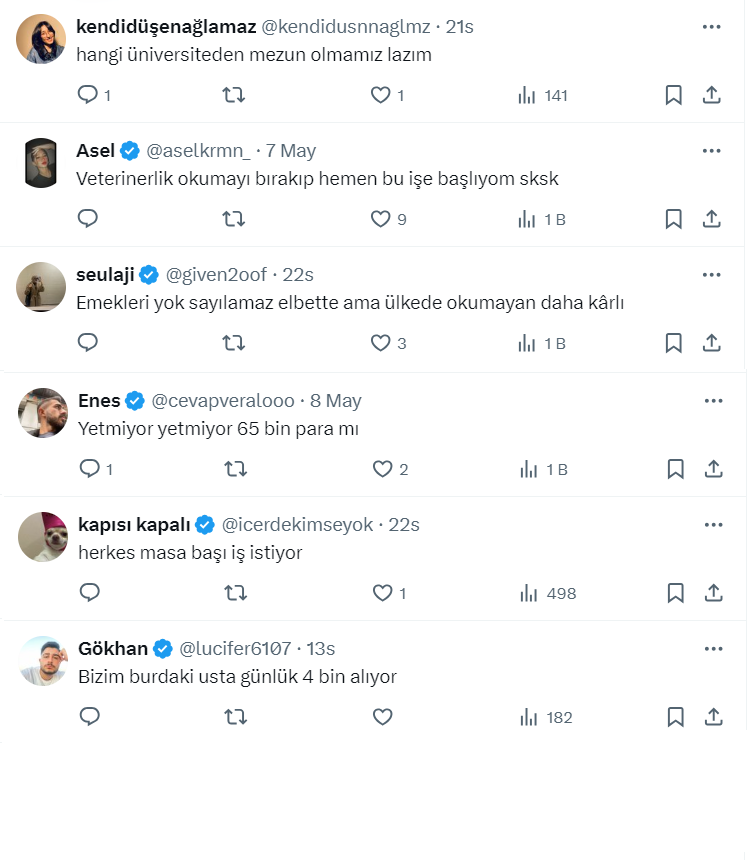Viewport: 754px width, 860px height.
Task: Like Gökhan's tweet about usta
Action: click(x=382, y=717)
